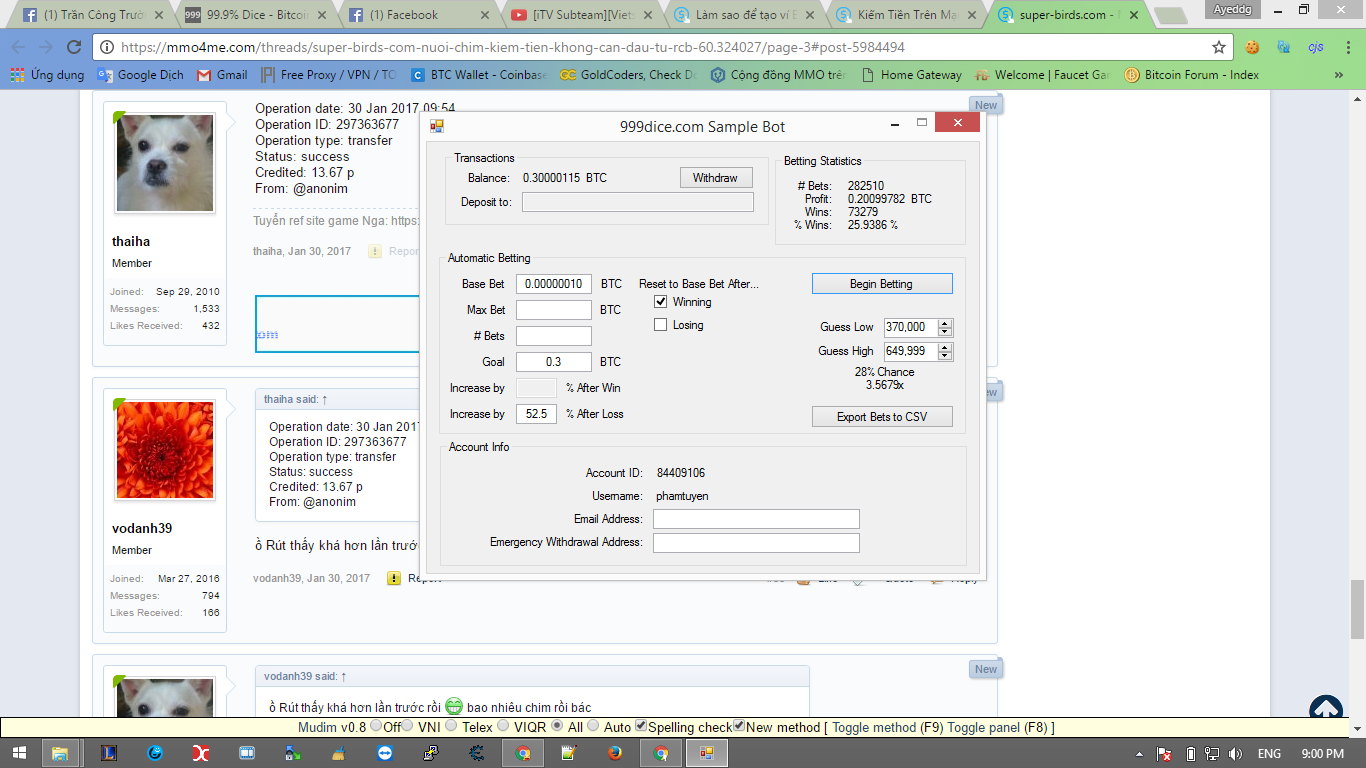
Task: Click thaiha's white dog avatar
Action: [x=165, y=163]
